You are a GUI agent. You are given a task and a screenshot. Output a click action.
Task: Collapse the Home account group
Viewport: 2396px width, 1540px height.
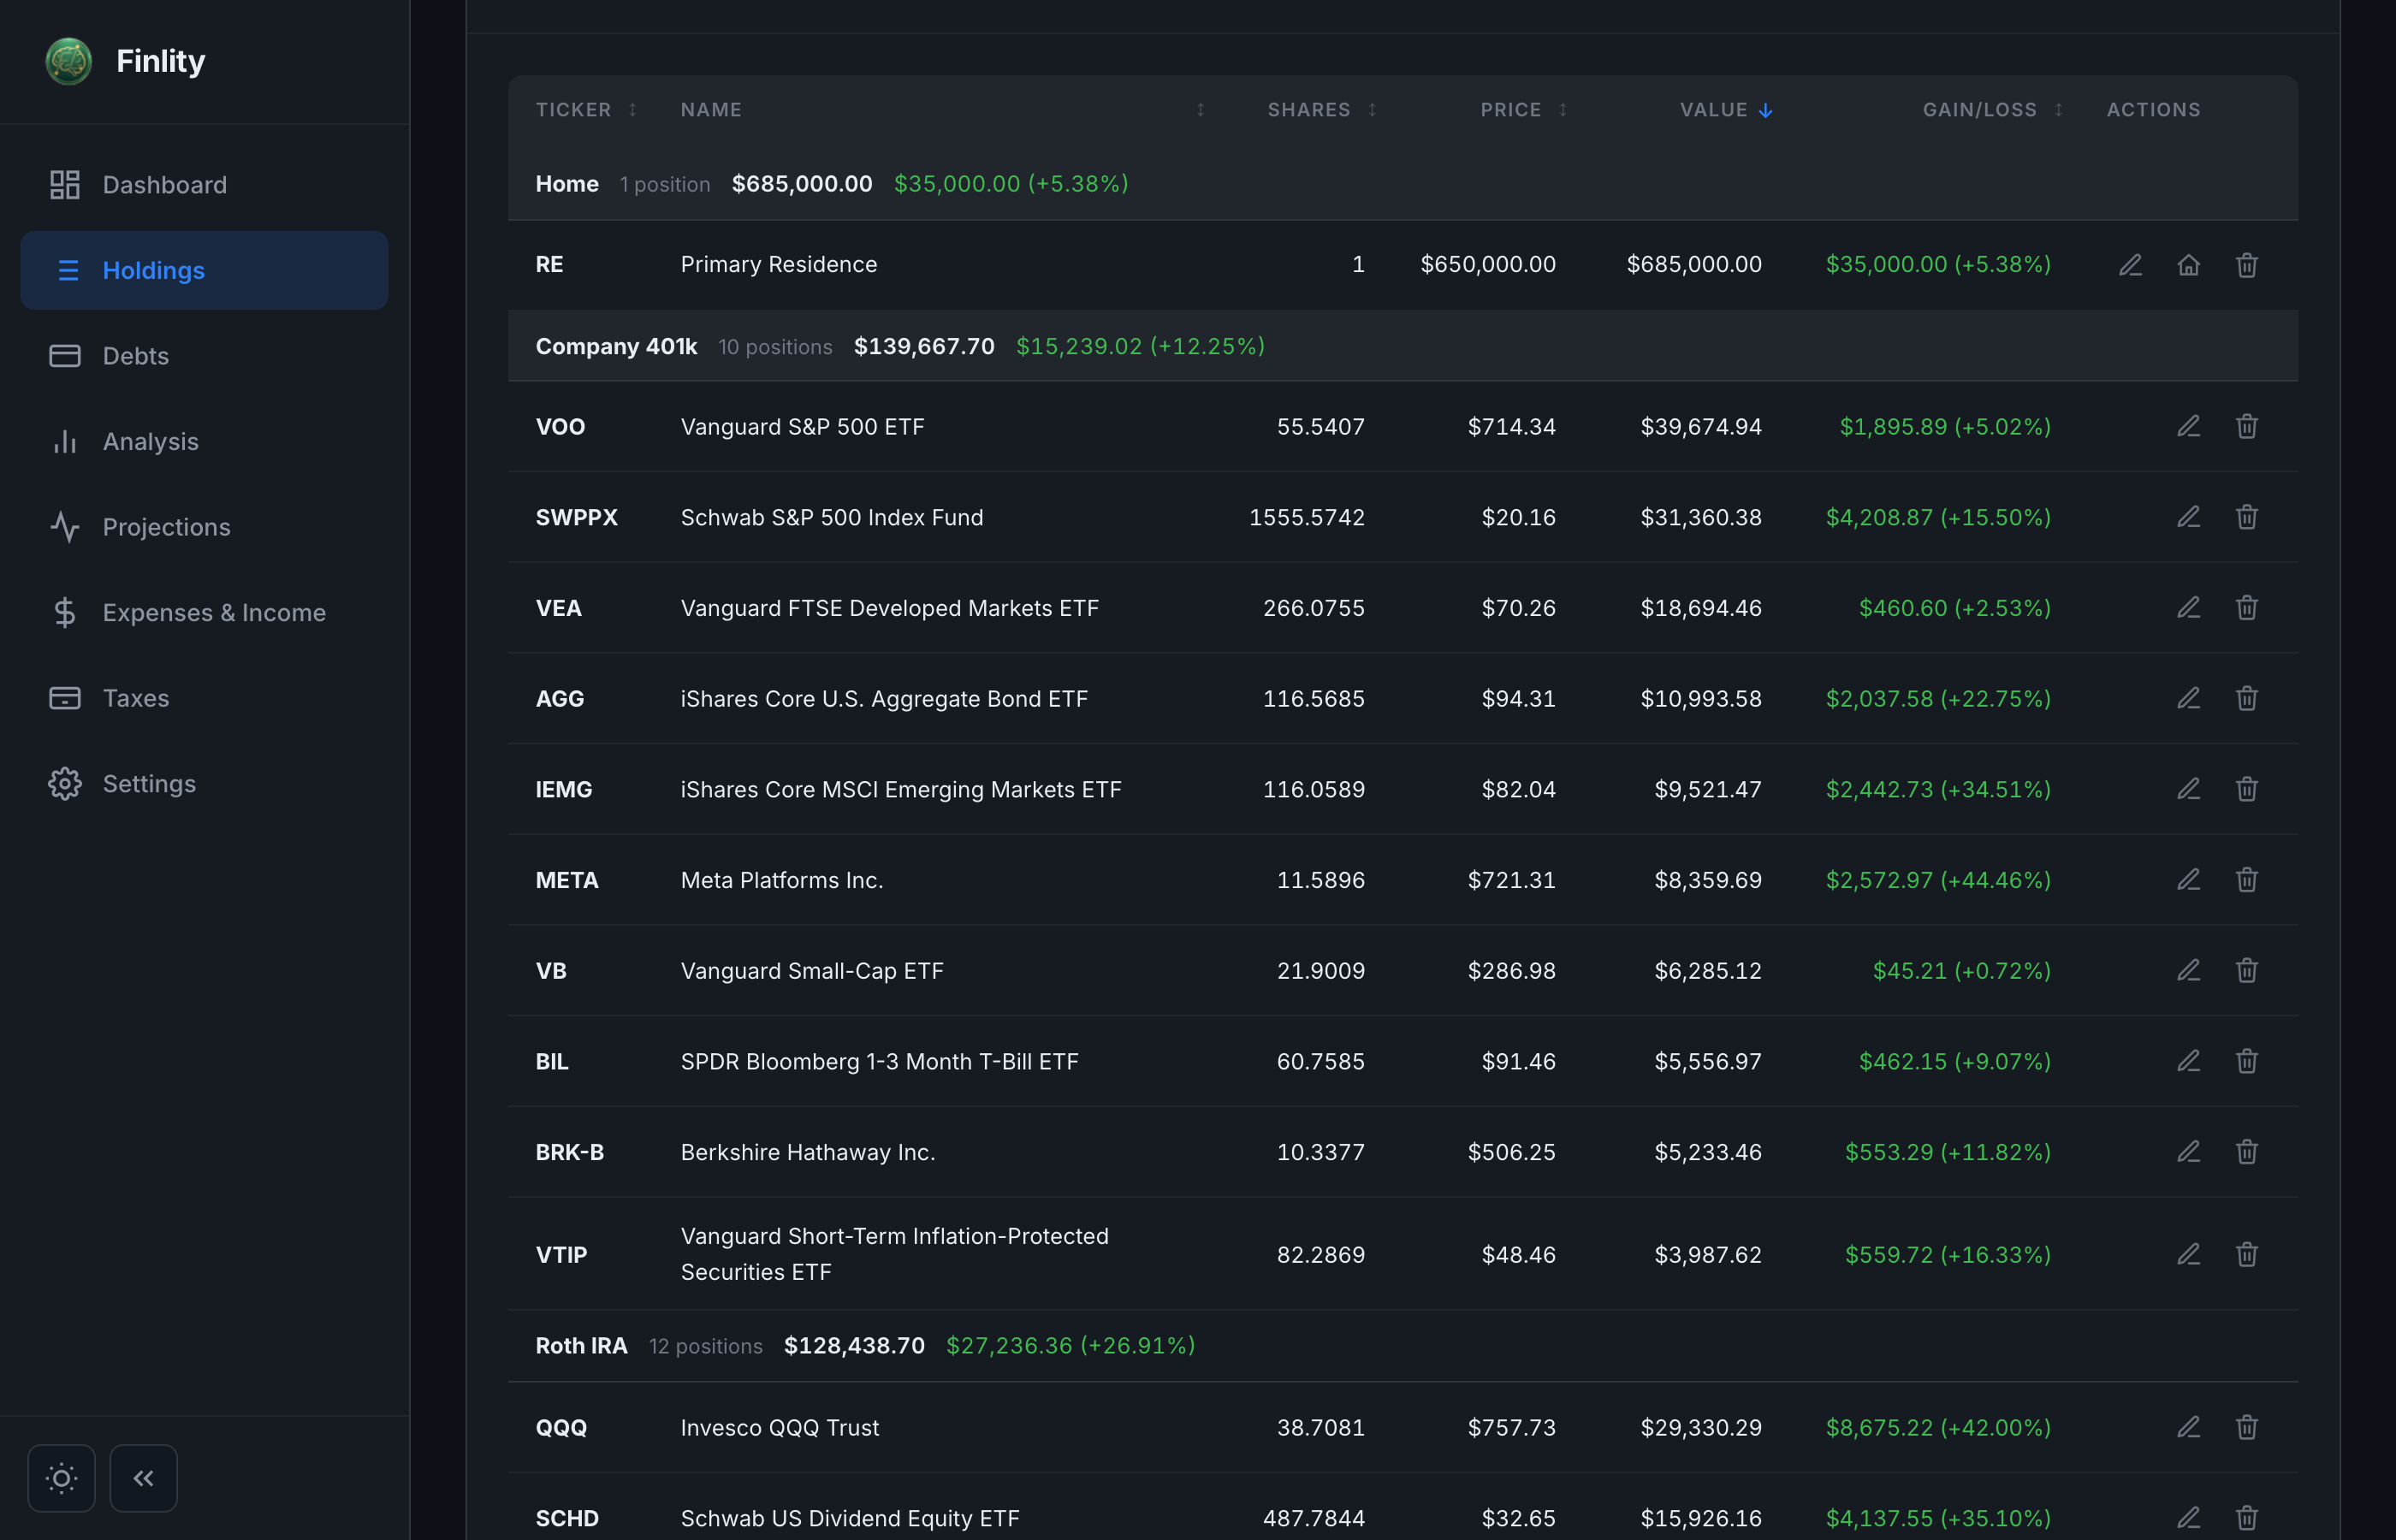1402,184
